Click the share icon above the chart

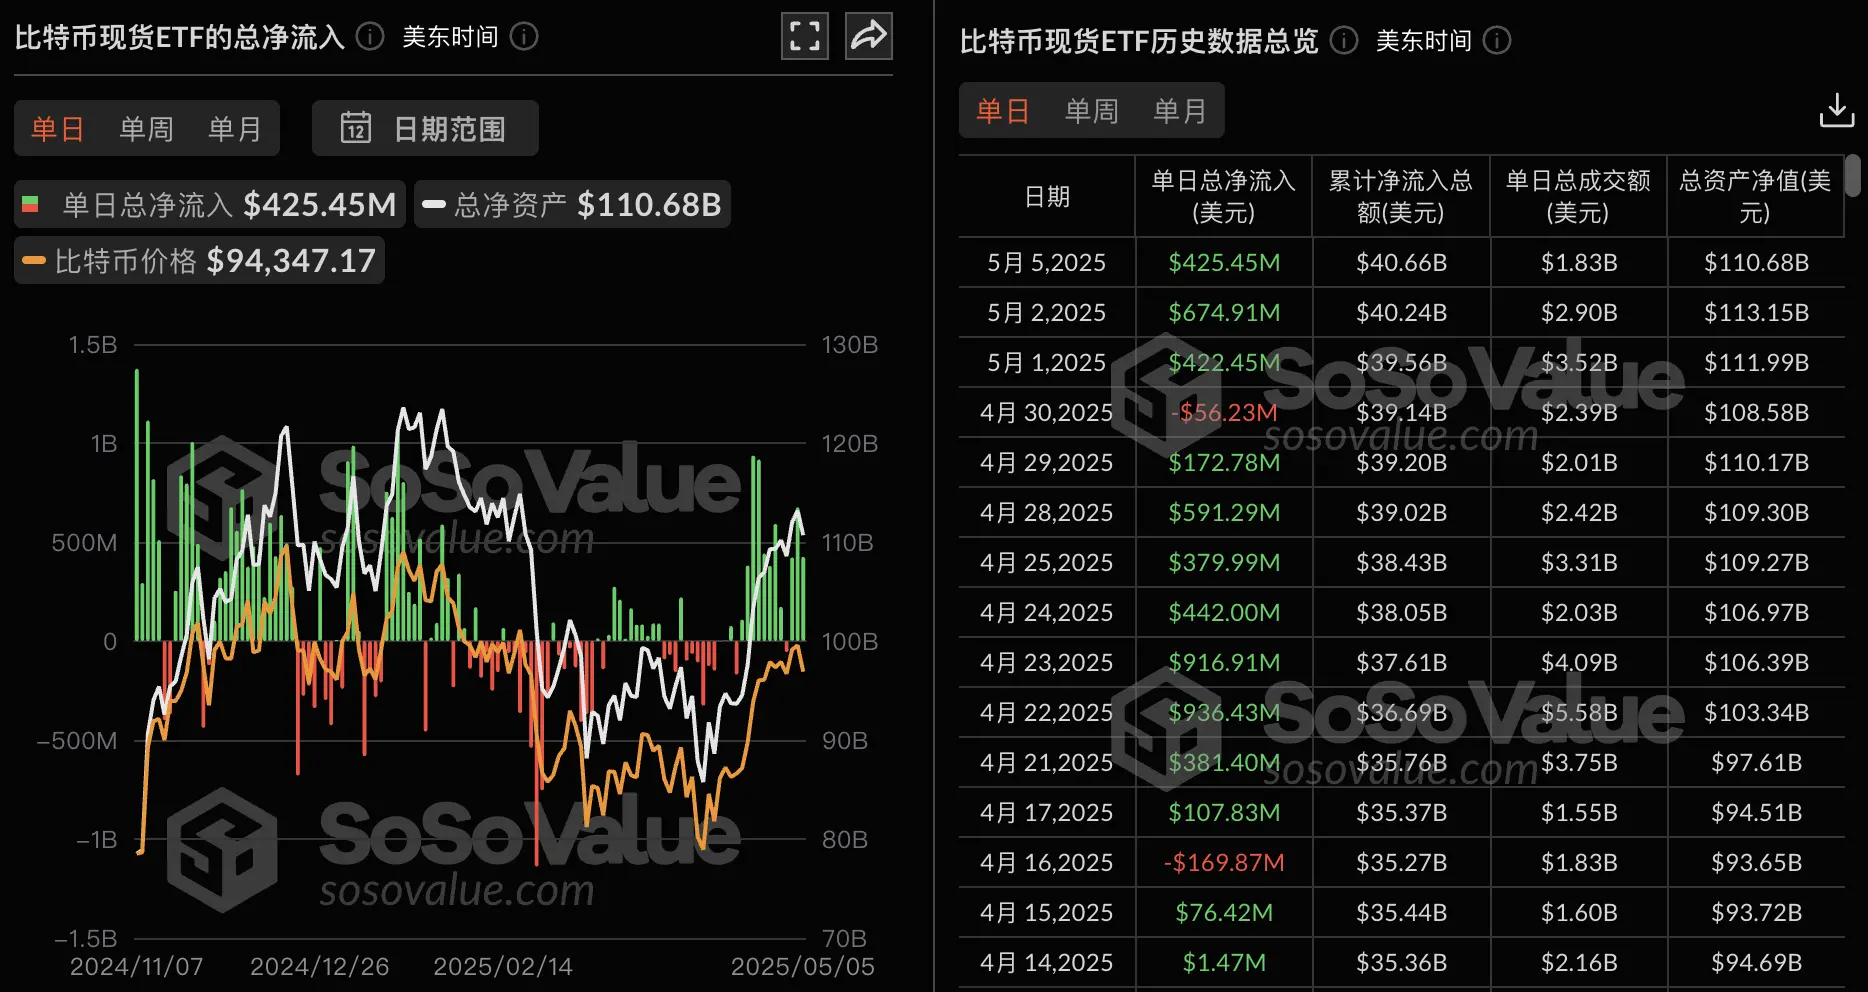coord(868,35)
